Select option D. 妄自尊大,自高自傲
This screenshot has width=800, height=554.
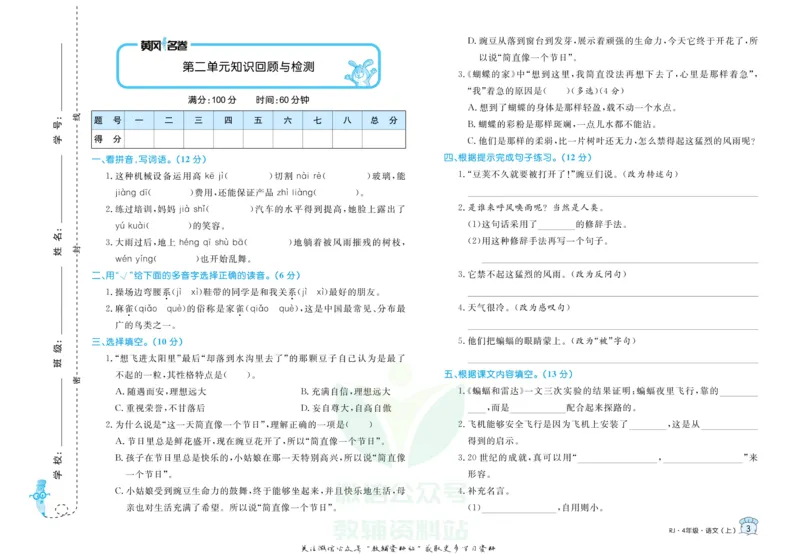[x=346, y=408]
